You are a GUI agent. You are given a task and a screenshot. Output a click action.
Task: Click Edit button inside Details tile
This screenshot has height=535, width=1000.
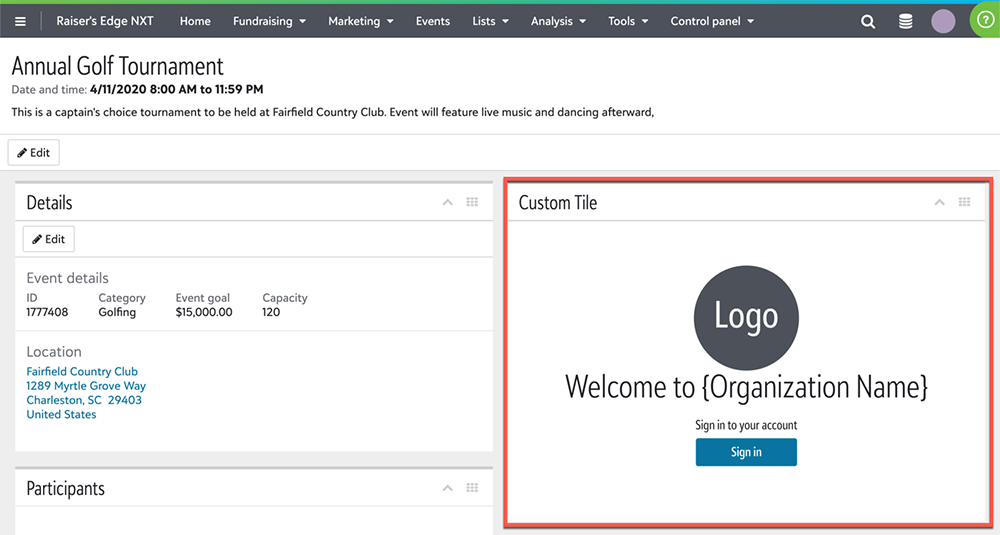[48, 239]
